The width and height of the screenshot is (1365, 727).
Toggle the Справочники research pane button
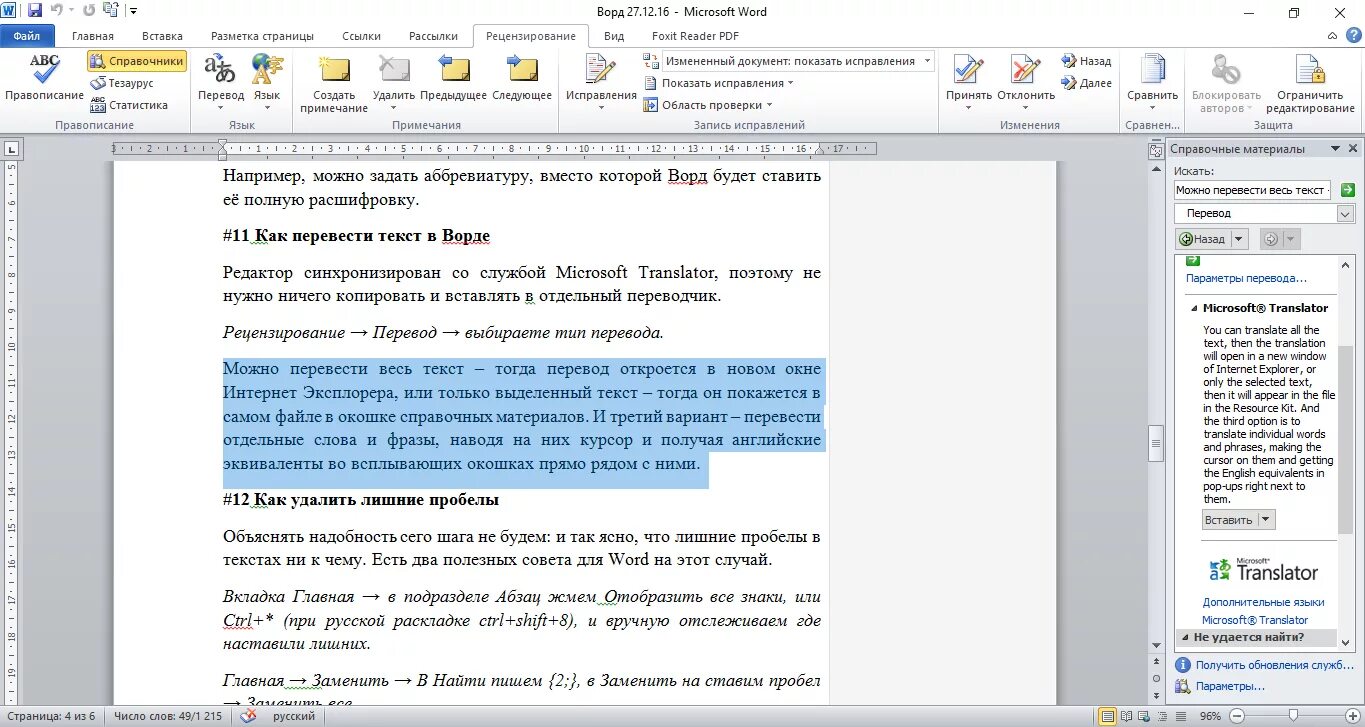click(136, 61)
